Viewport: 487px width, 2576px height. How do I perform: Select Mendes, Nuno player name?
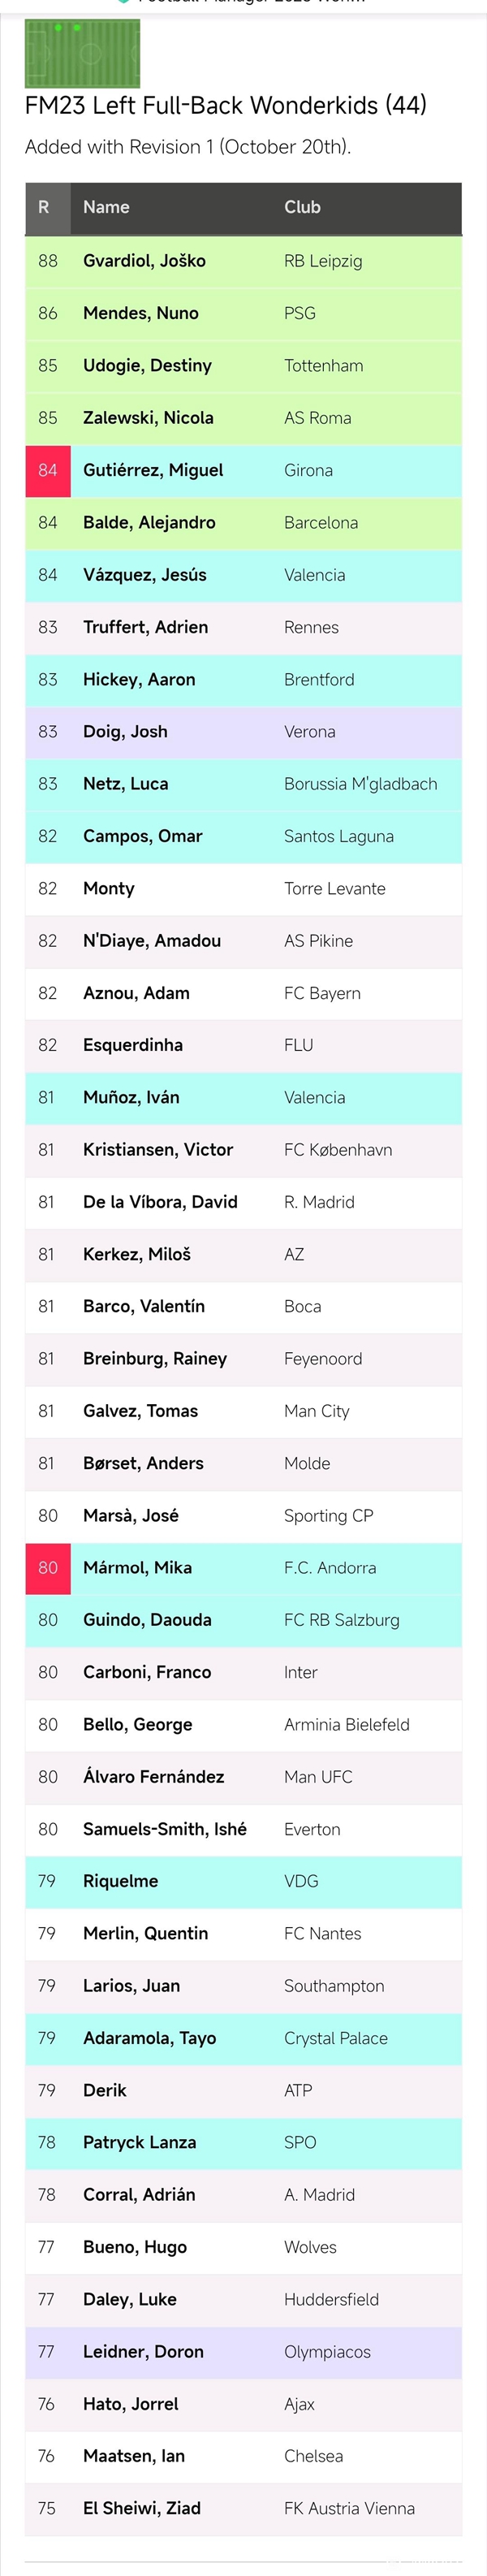tap(140, 313)
